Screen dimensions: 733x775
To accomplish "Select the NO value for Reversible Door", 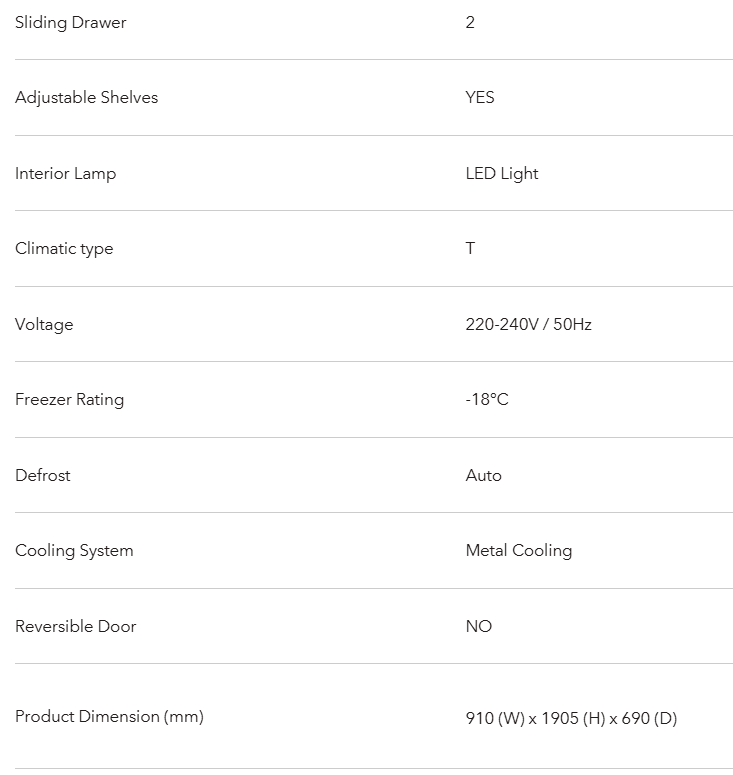I will pyautogui.click(x=479, y=626).
